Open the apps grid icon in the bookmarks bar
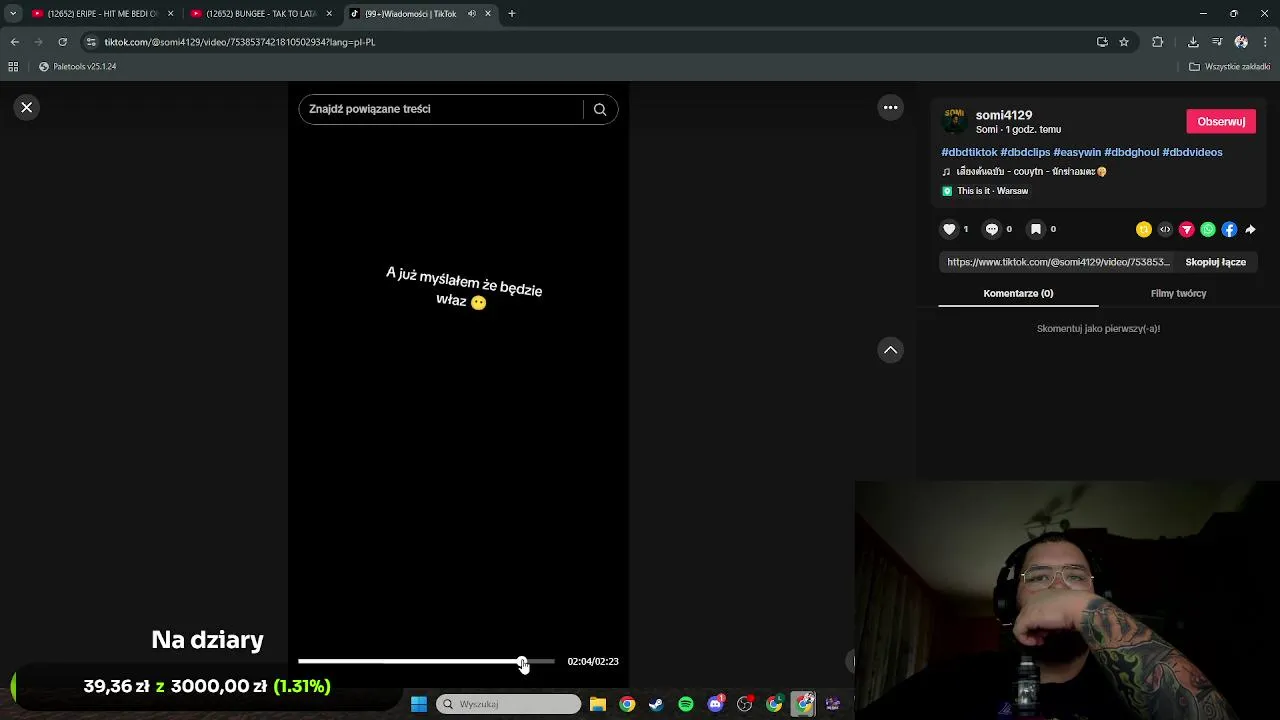This screenshot has height=720, width=1280. pos(13,67)
